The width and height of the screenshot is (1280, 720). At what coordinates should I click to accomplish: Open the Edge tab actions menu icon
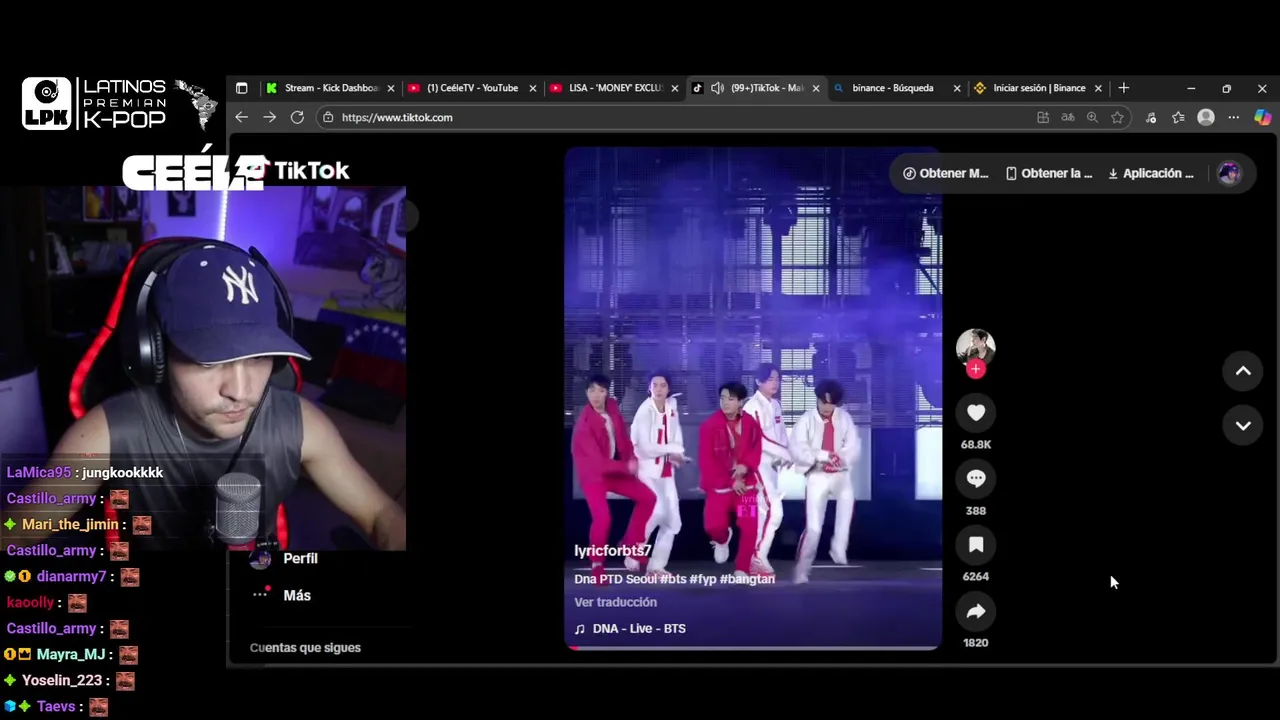(x=241, y=88)
